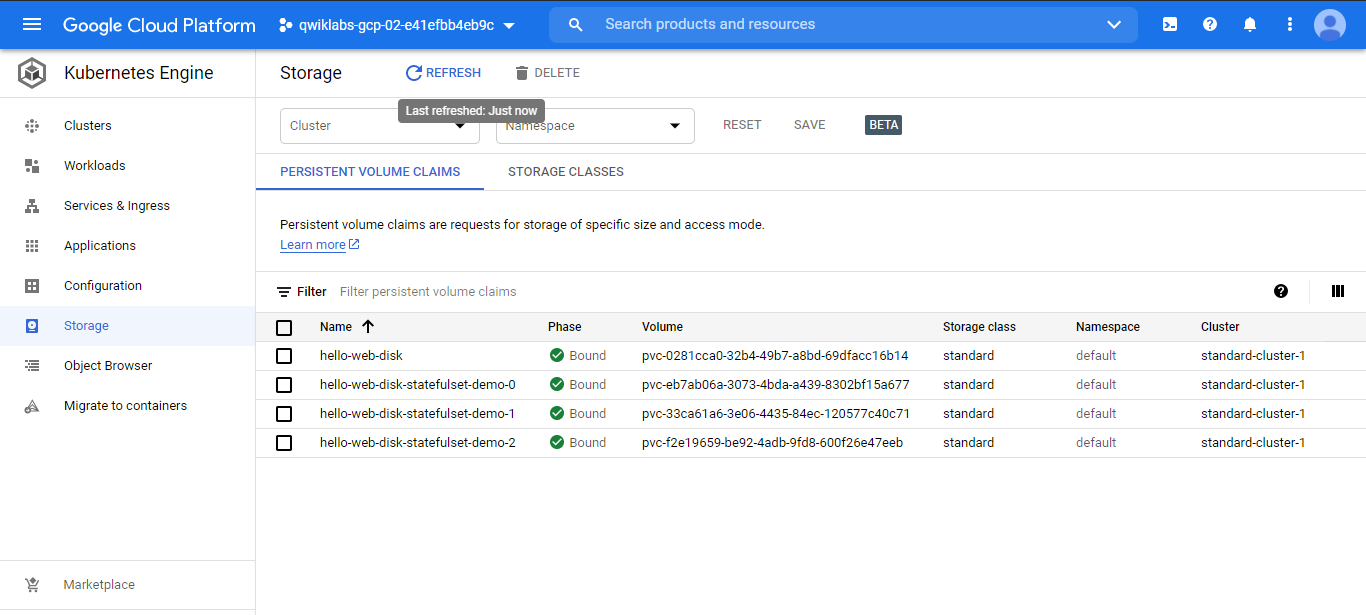This screenshot has width=1366, height=615.
Task: Click the Storage class column header
Action: point(979,327)
